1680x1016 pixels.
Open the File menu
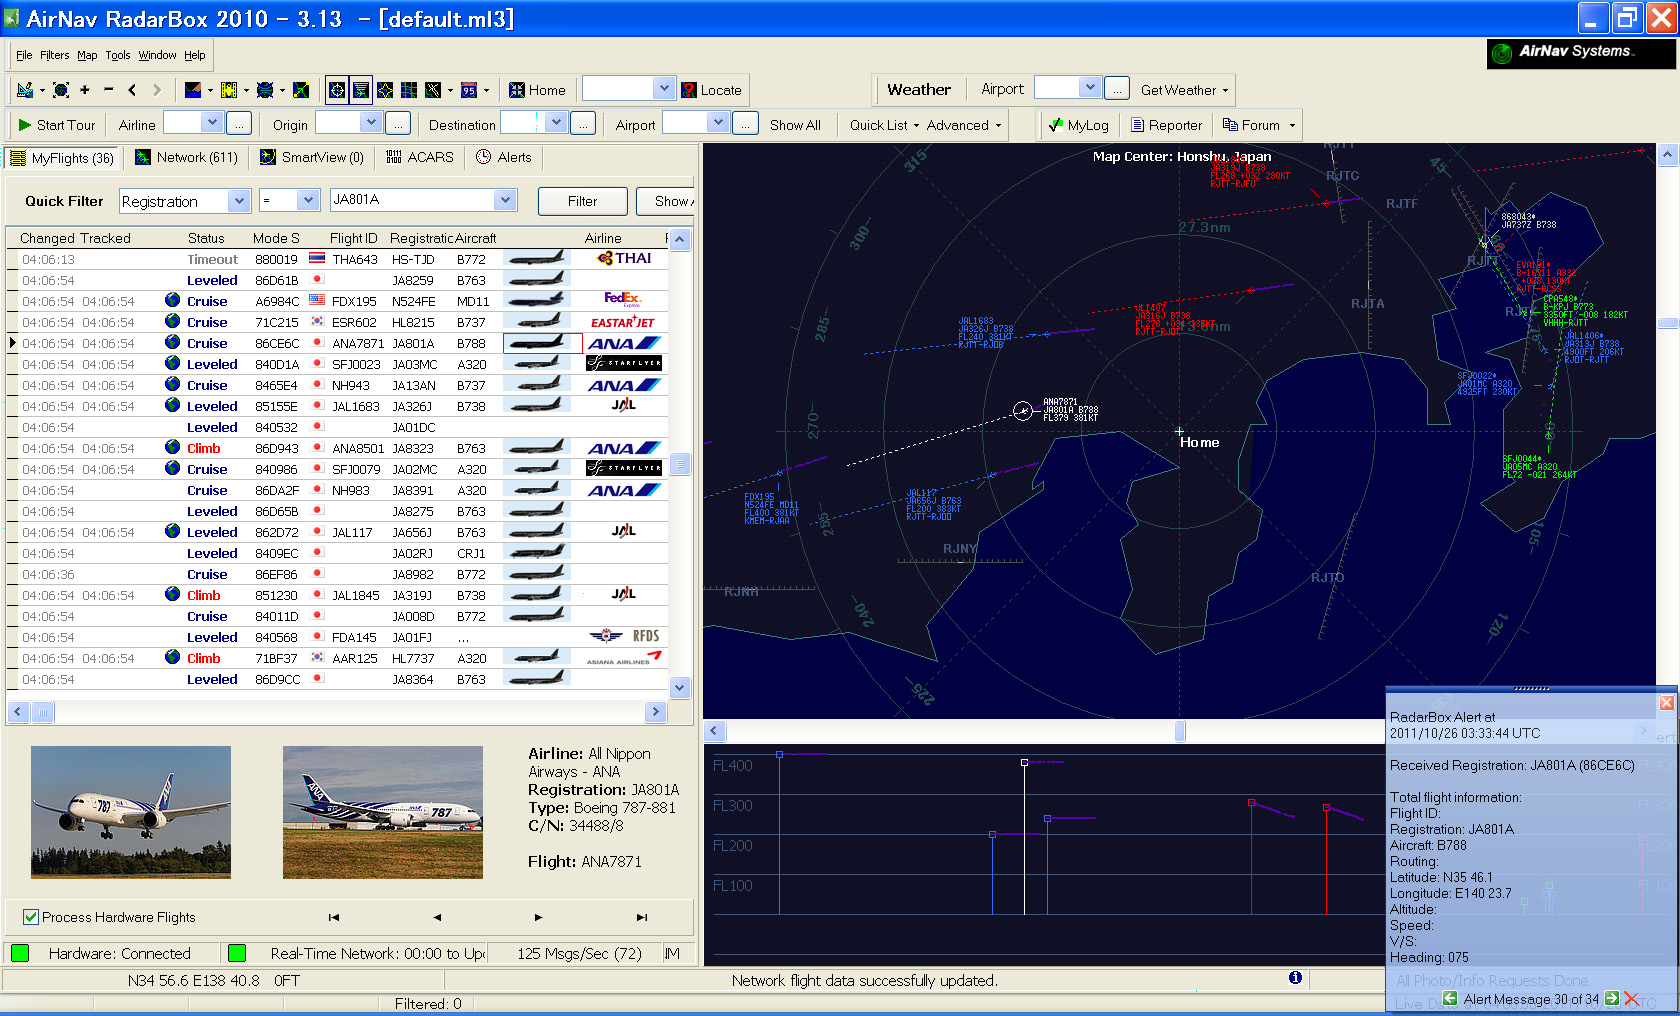(x=24, y=55)
